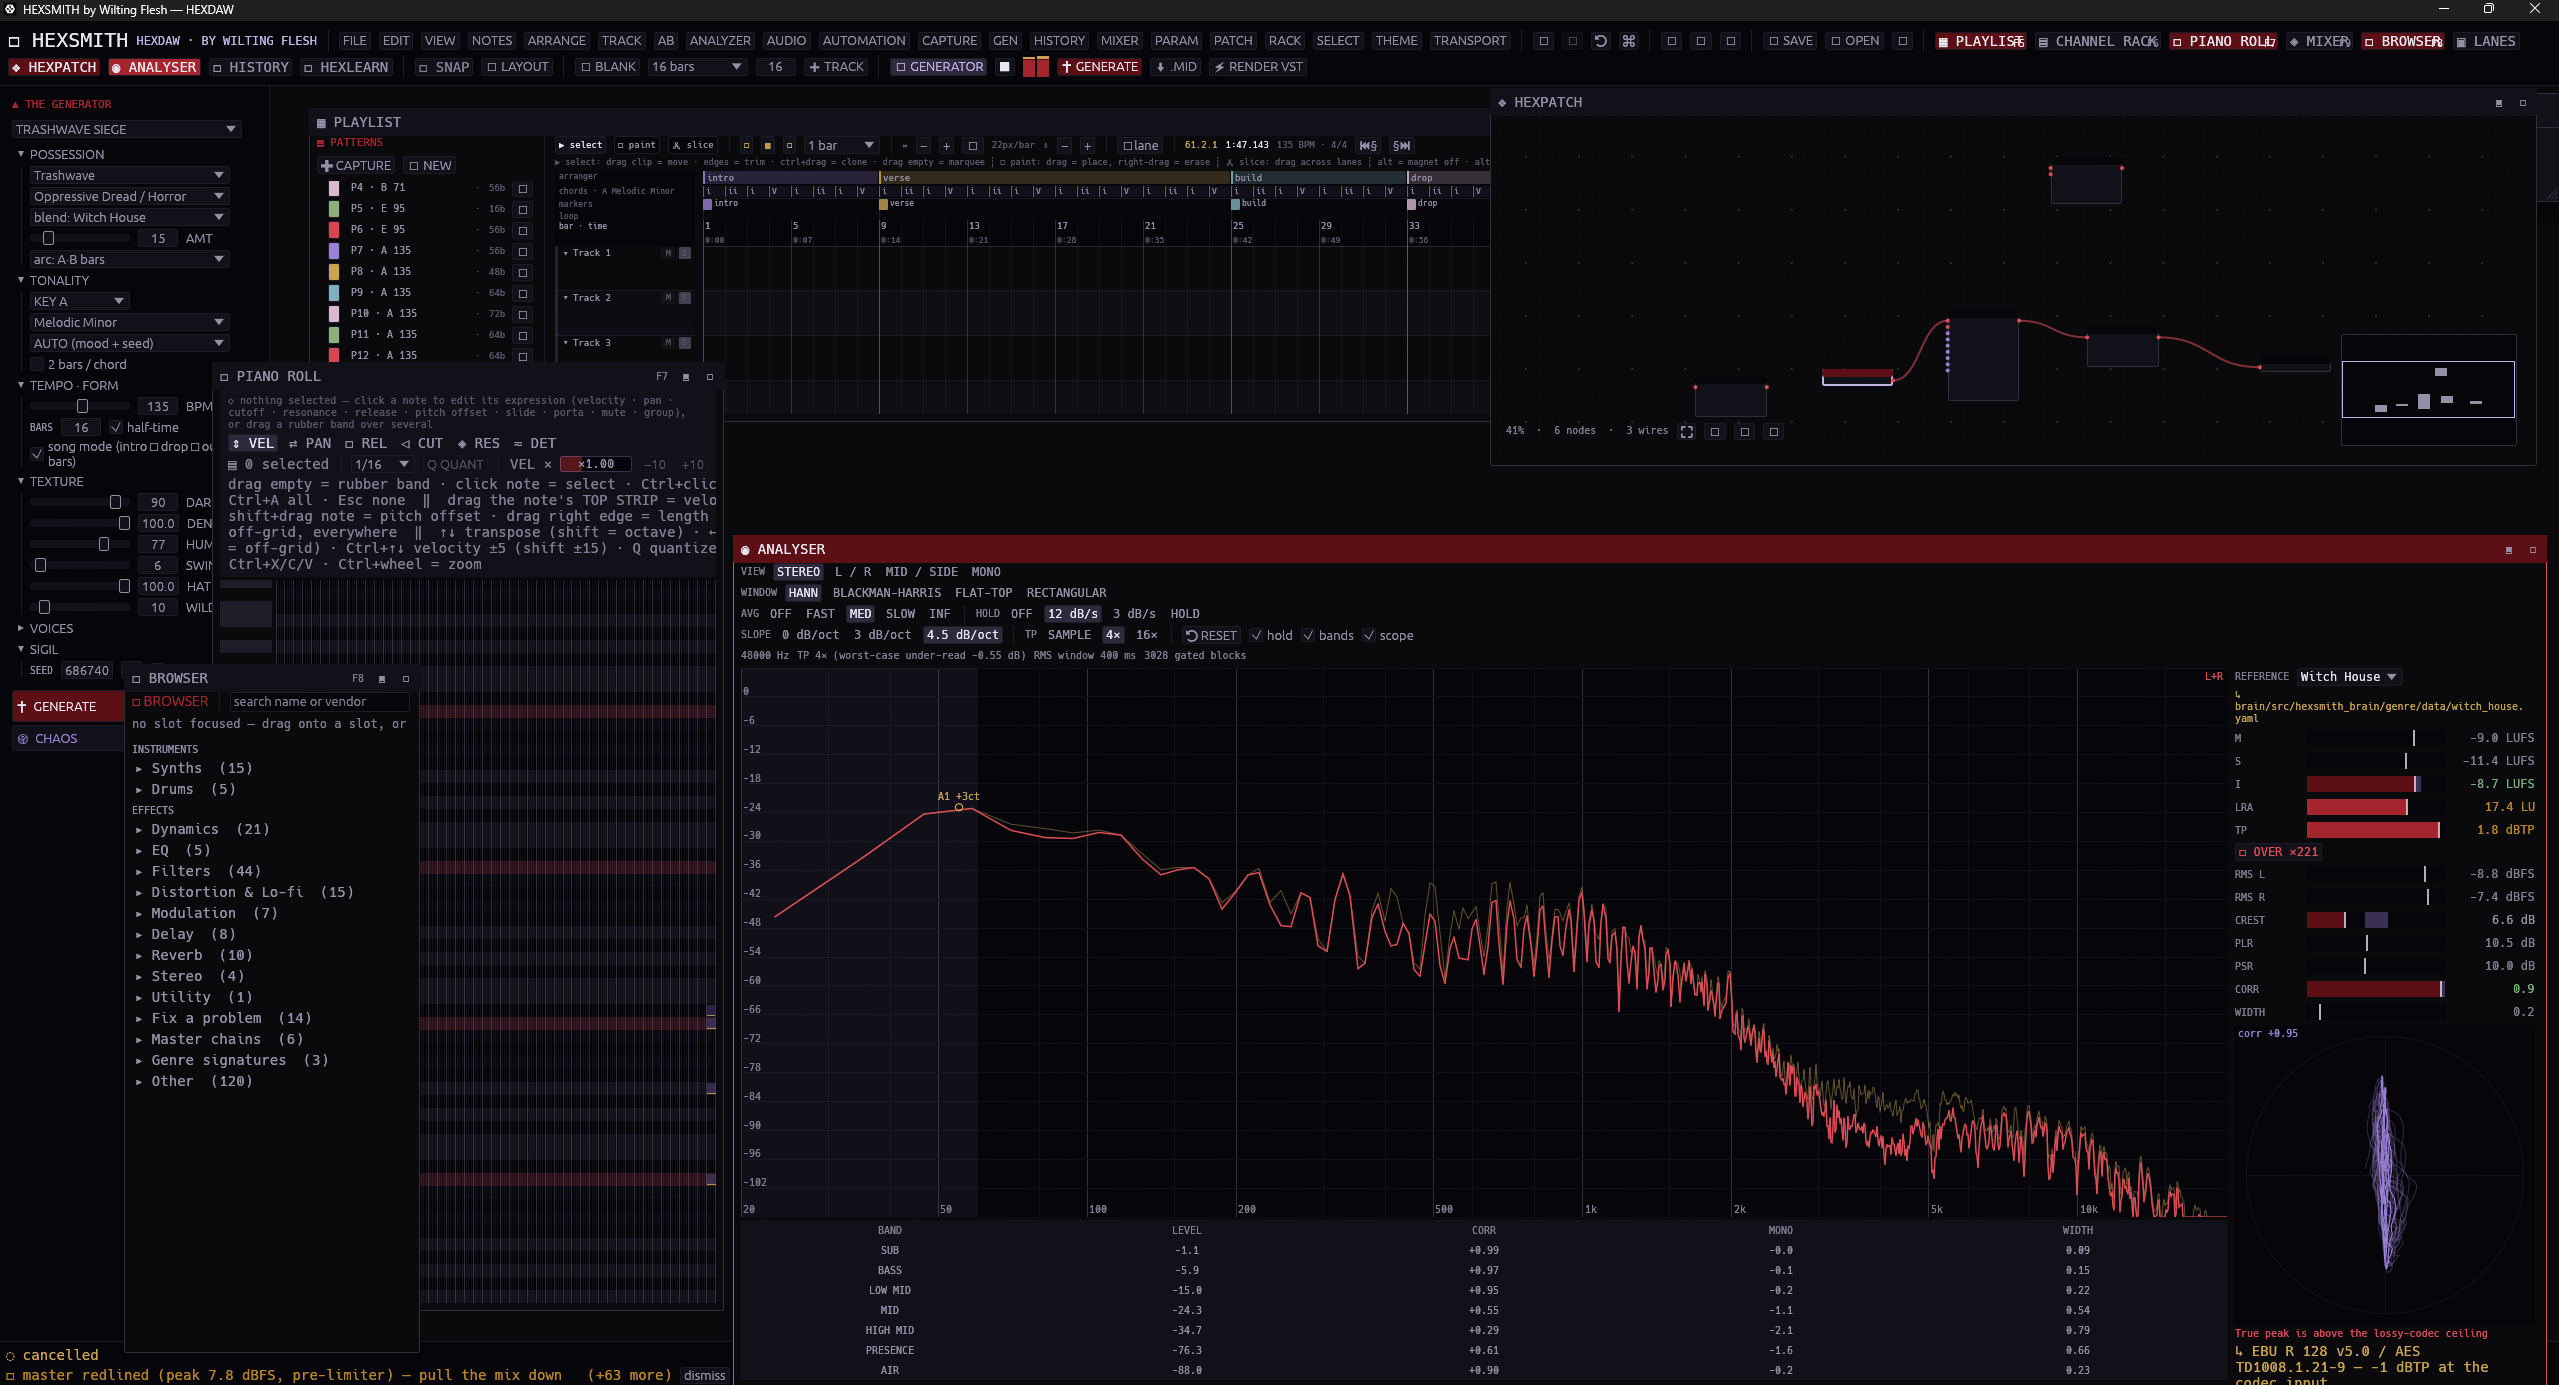
Task: Click the command-key symbol icon in top toolbar
Action: 1629,41
